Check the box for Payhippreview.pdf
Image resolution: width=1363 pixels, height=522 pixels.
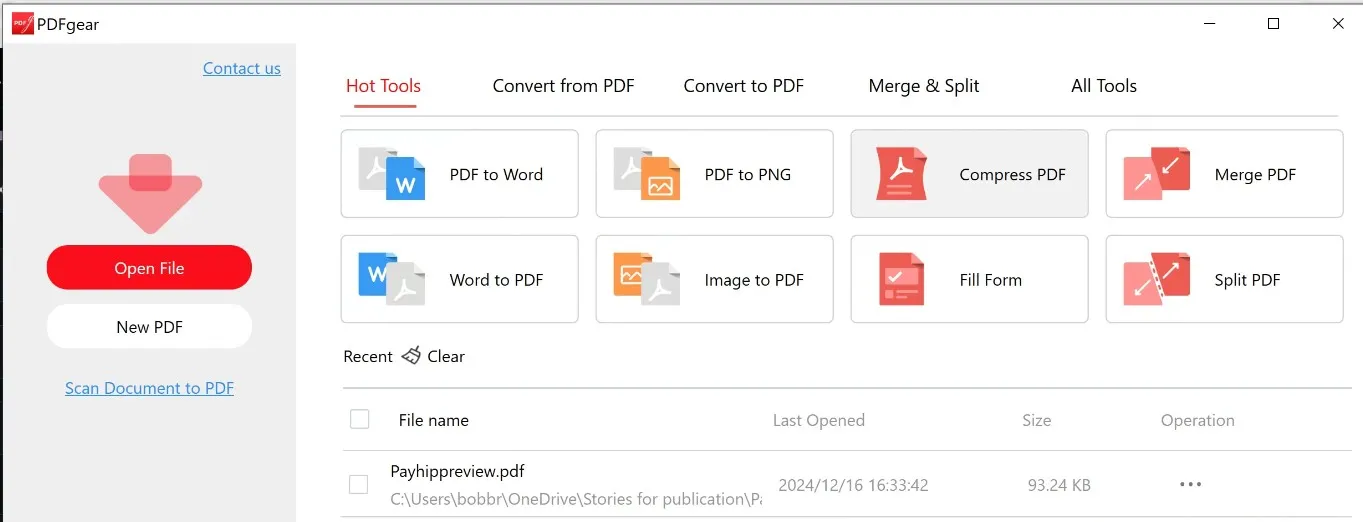coord(358,485)
